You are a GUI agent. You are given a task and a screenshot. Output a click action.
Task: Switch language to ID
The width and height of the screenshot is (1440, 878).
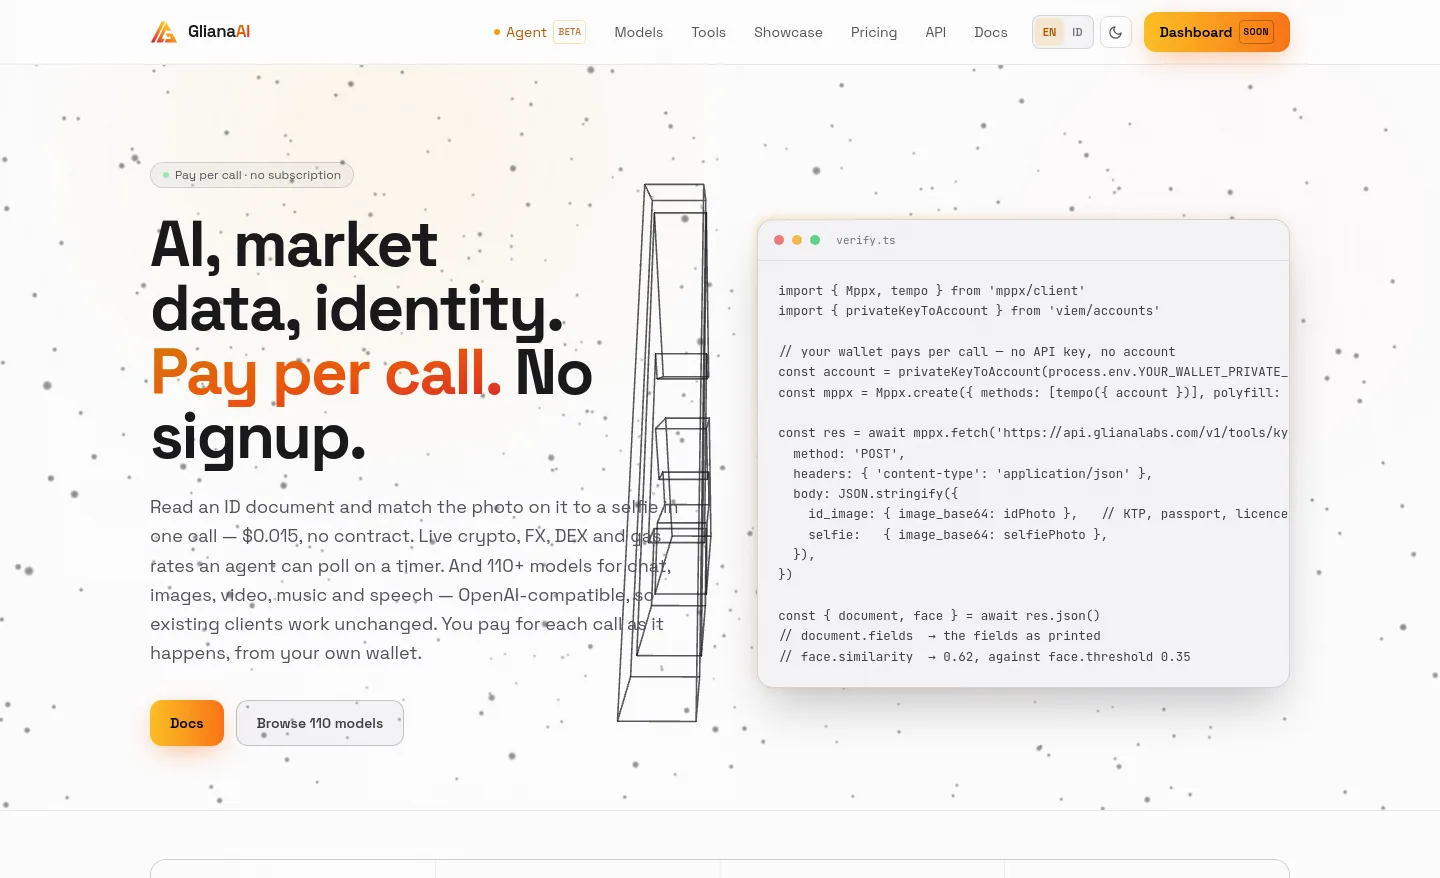1077,32
